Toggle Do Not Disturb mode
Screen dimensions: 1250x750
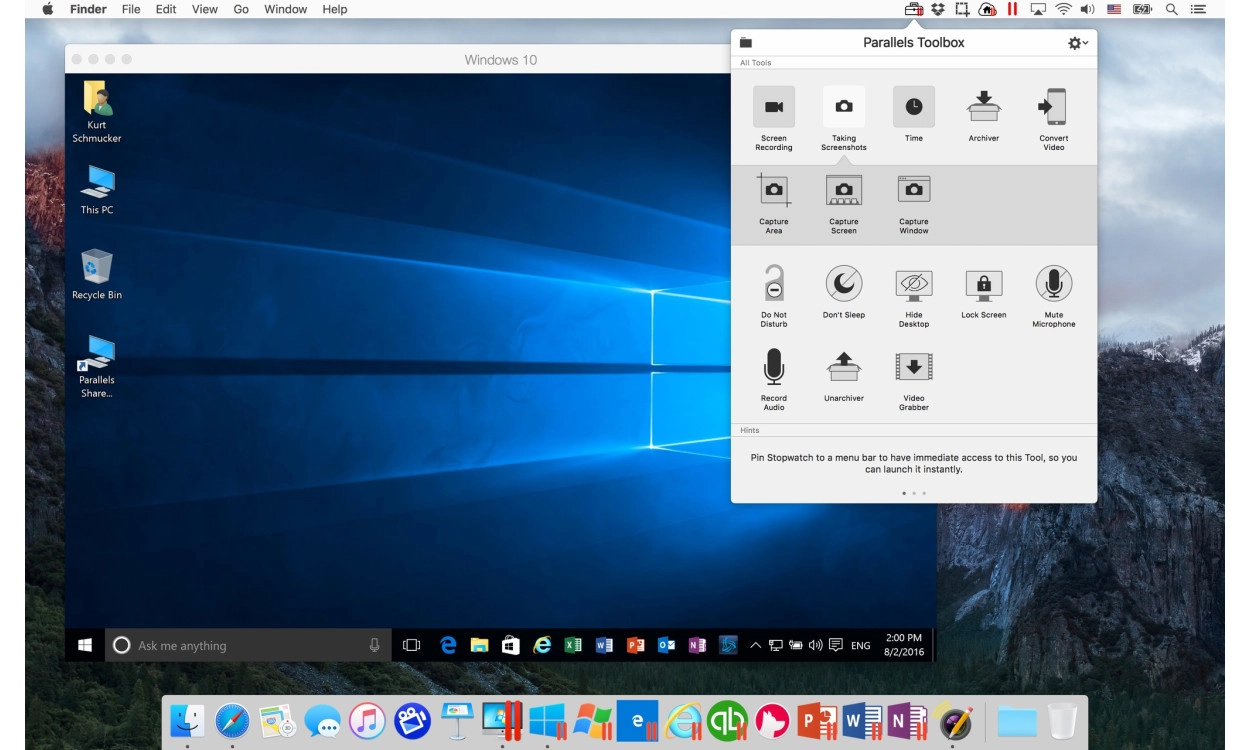[773, 284]
